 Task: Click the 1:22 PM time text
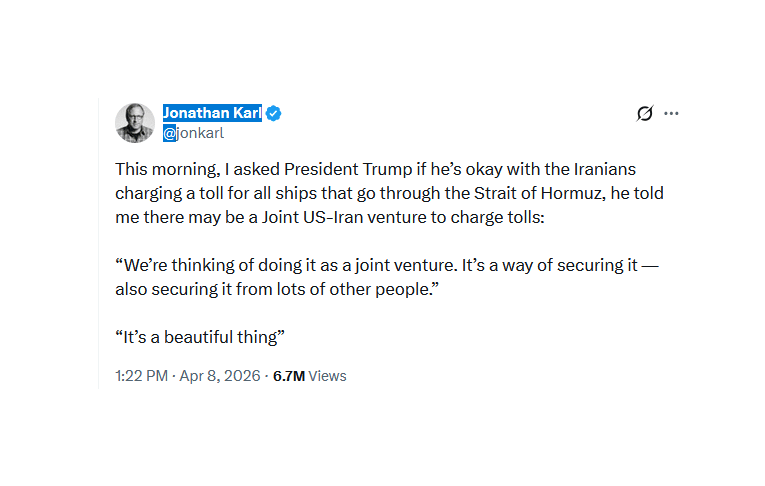[139, 377]
